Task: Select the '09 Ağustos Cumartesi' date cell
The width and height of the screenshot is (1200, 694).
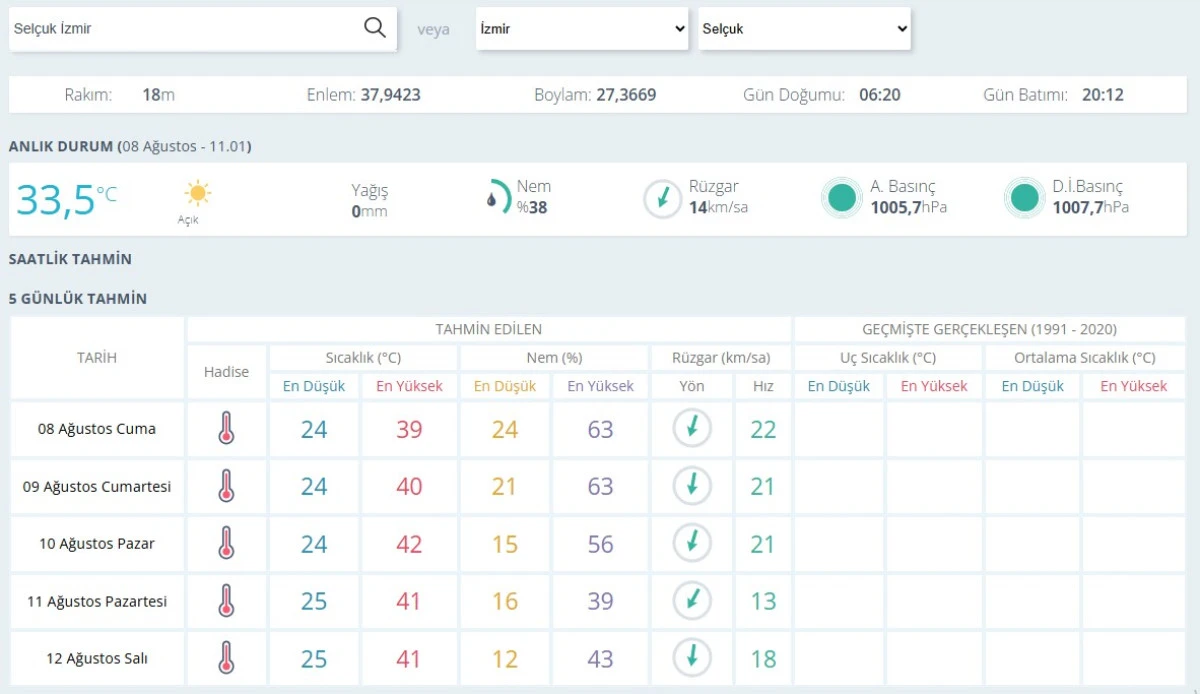Action: point(97,487)
